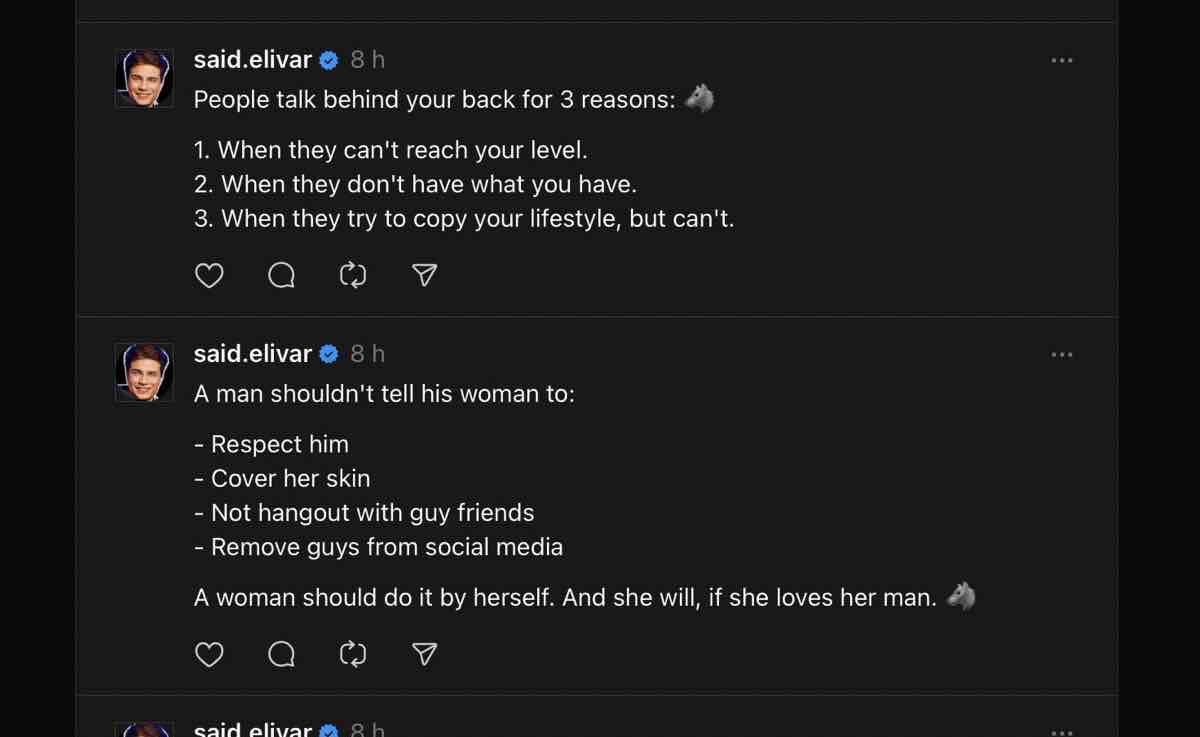Like the "People talk behind your back" post
Screen dimensions: 1200x737
[209, 275]
